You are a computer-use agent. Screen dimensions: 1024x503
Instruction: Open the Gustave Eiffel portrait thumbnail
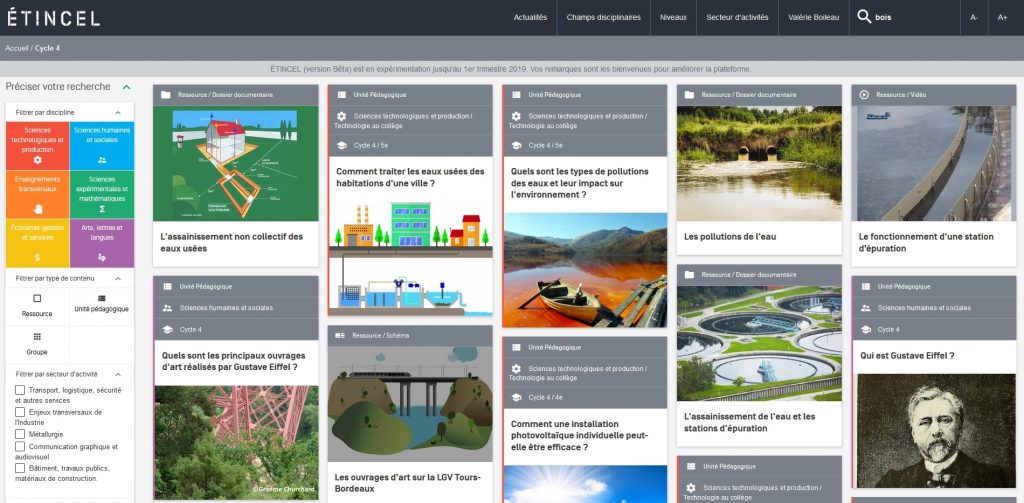(934, 431)
